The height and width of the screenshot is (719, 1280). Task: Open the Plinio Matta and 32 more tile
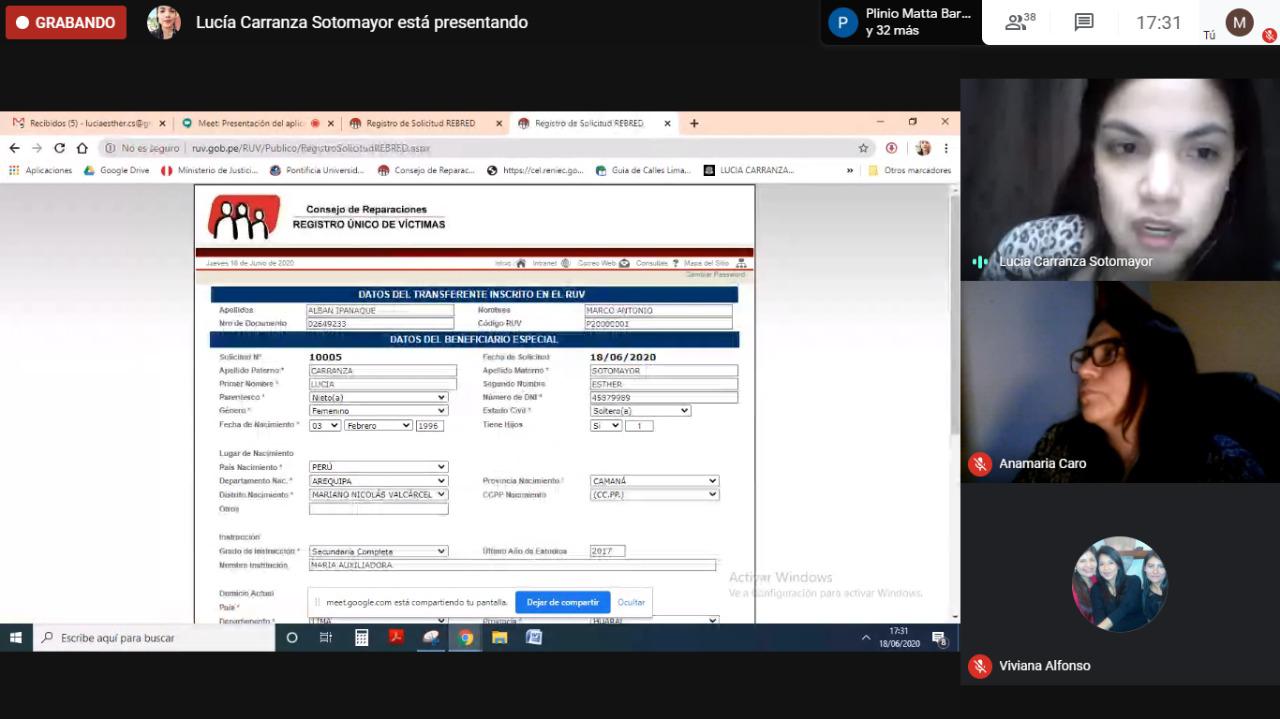(x=902, y=22)
